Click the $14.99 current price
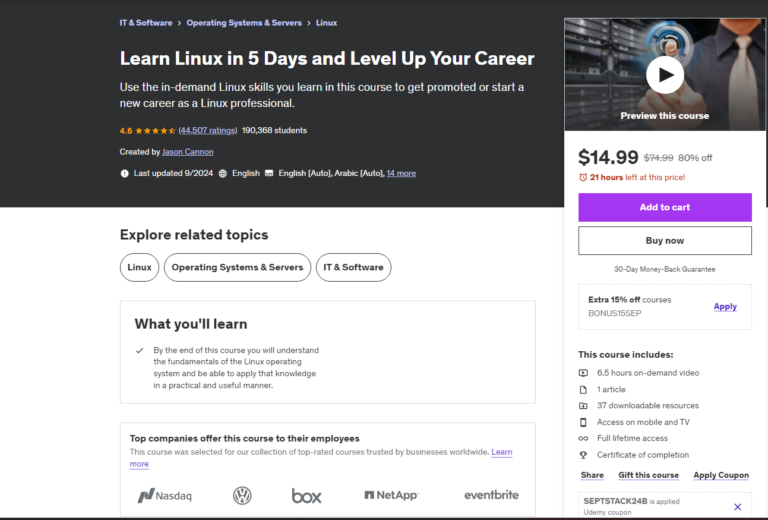The height and width of the screenshot is (520, 768). [608, 157]
